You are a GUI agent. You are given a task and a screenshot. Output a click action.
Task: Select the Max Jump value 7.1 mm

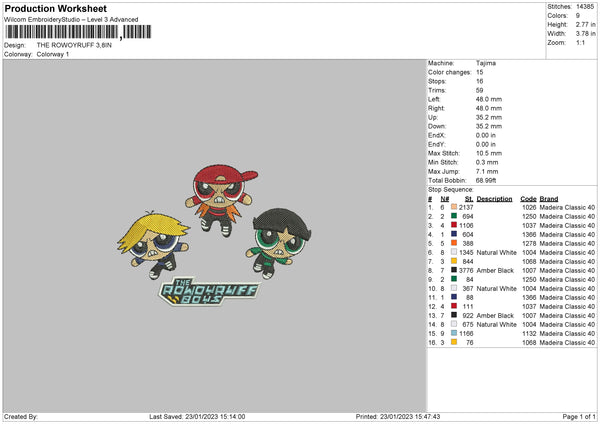click(487, 171)
